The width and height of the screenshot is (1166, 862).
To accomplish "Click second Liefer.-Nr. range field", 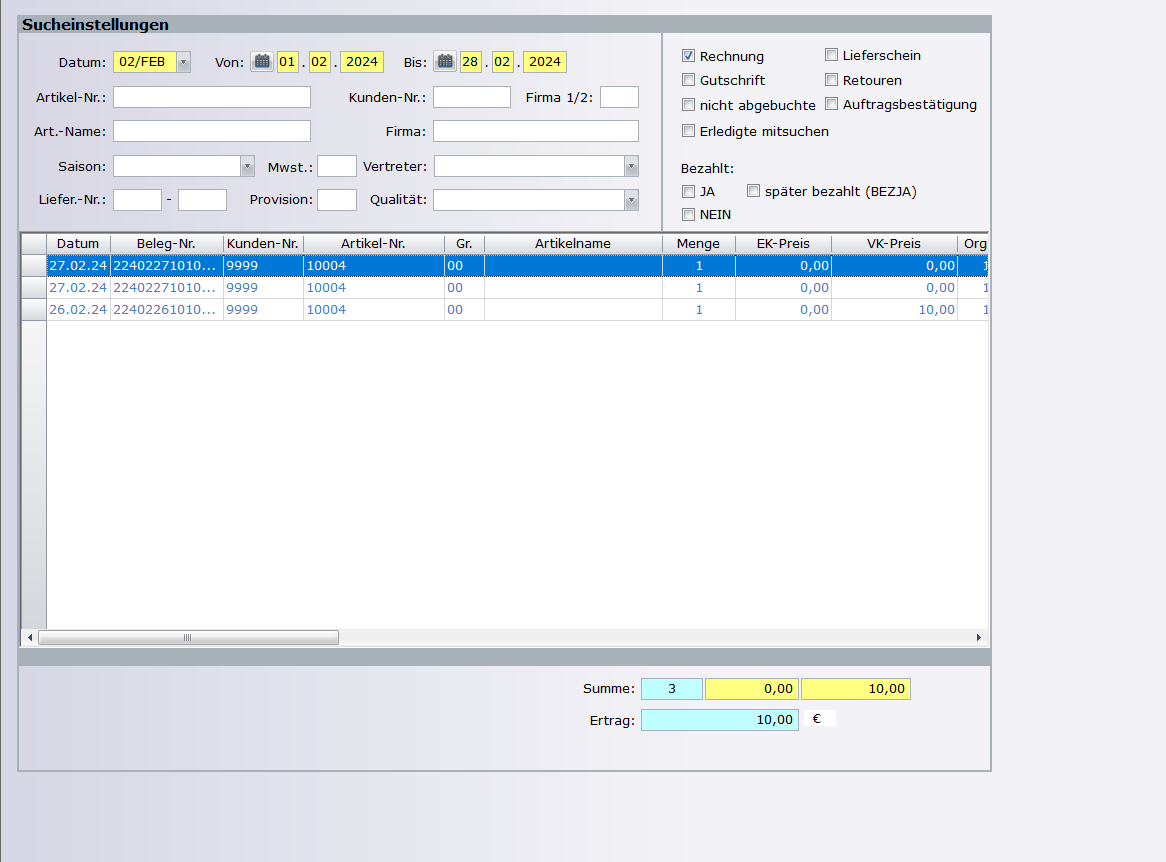I will [x=202, y=200].
